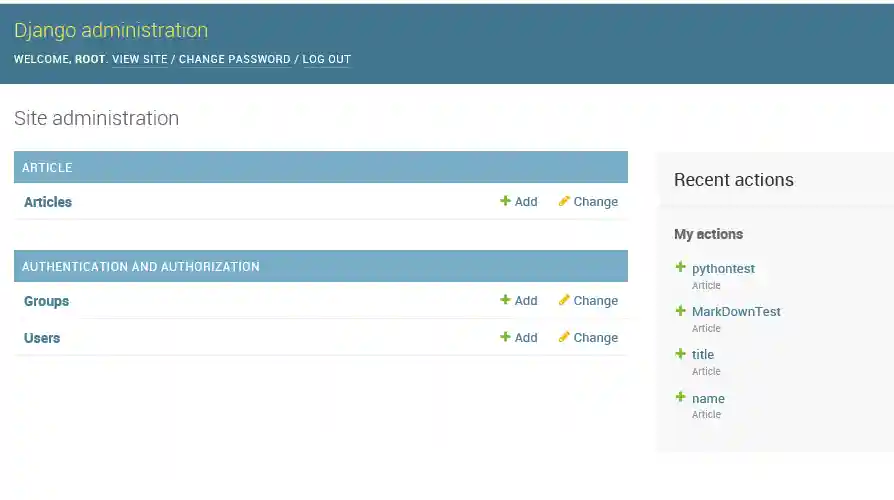
Task: Open Authentication and Authorization section header
Action: (x=141, y=267)
